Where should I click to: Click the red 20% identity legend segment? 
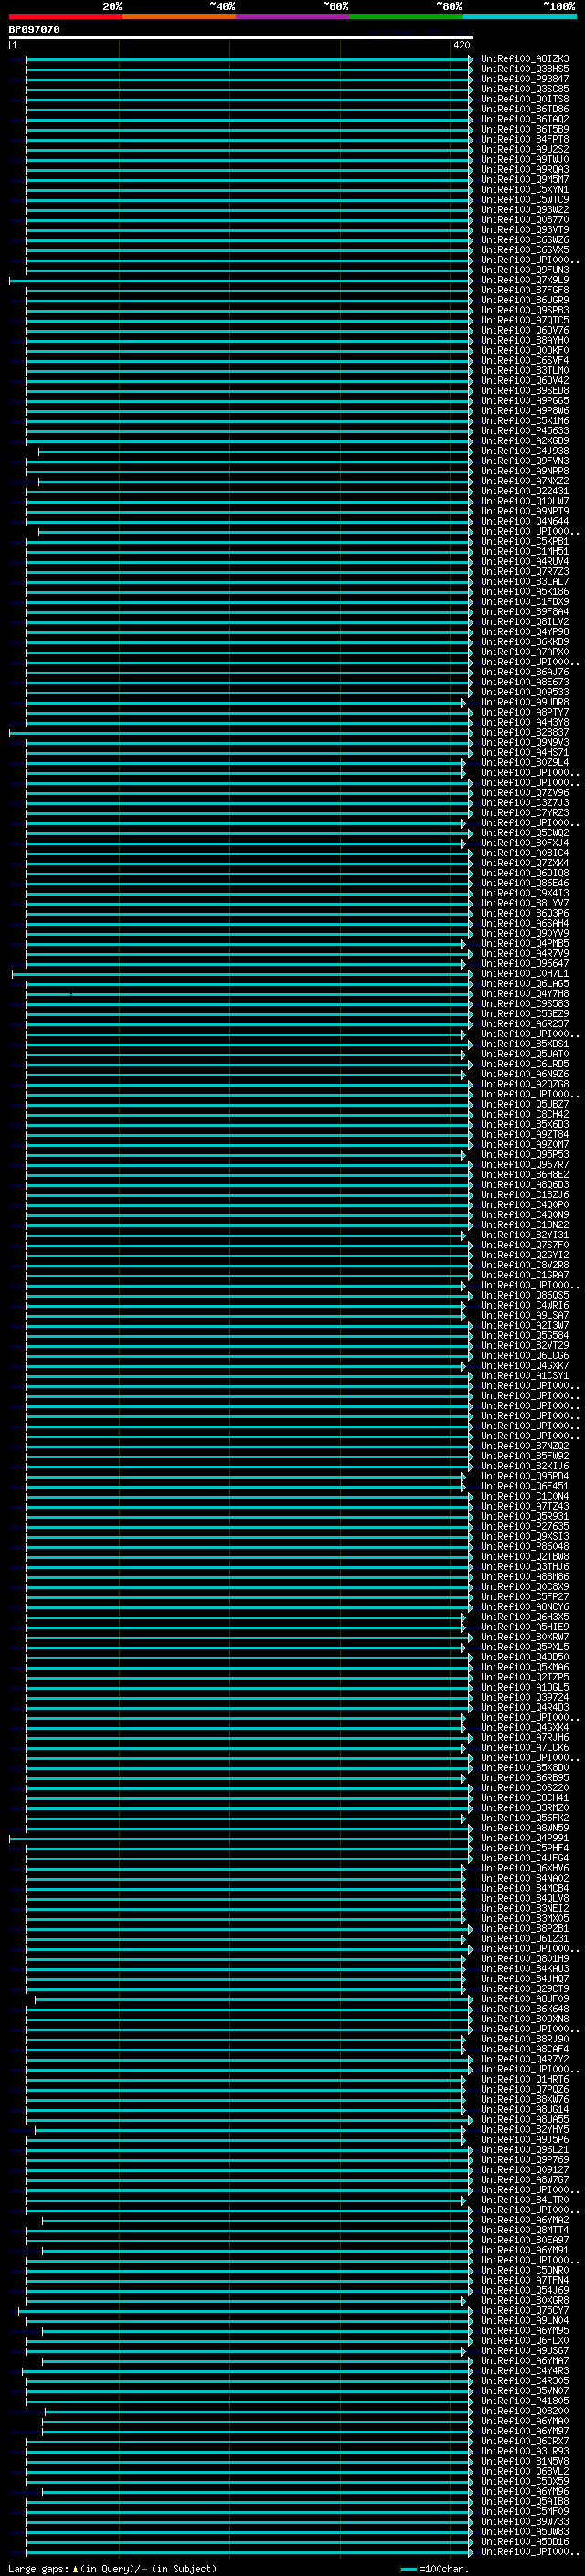click(x=65, y=16)
